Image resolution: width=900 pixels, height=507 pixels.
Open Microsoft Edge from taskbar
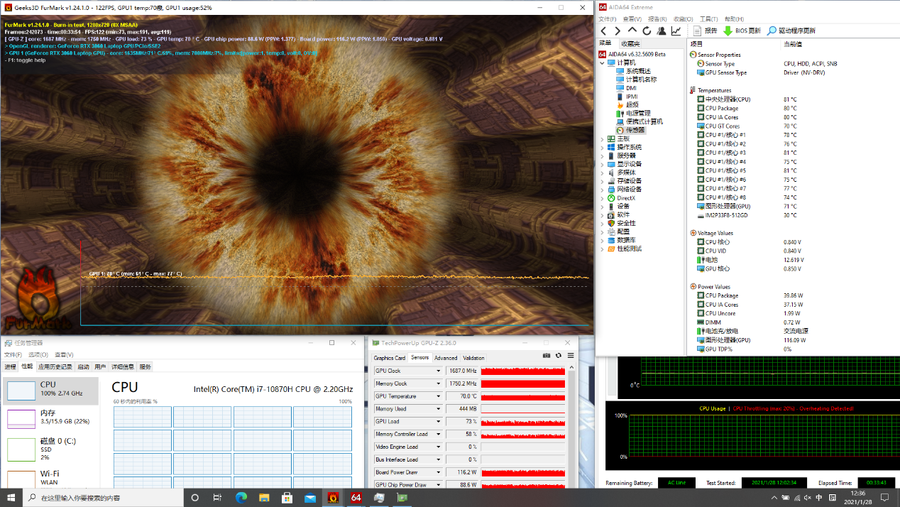click(241, 498)
